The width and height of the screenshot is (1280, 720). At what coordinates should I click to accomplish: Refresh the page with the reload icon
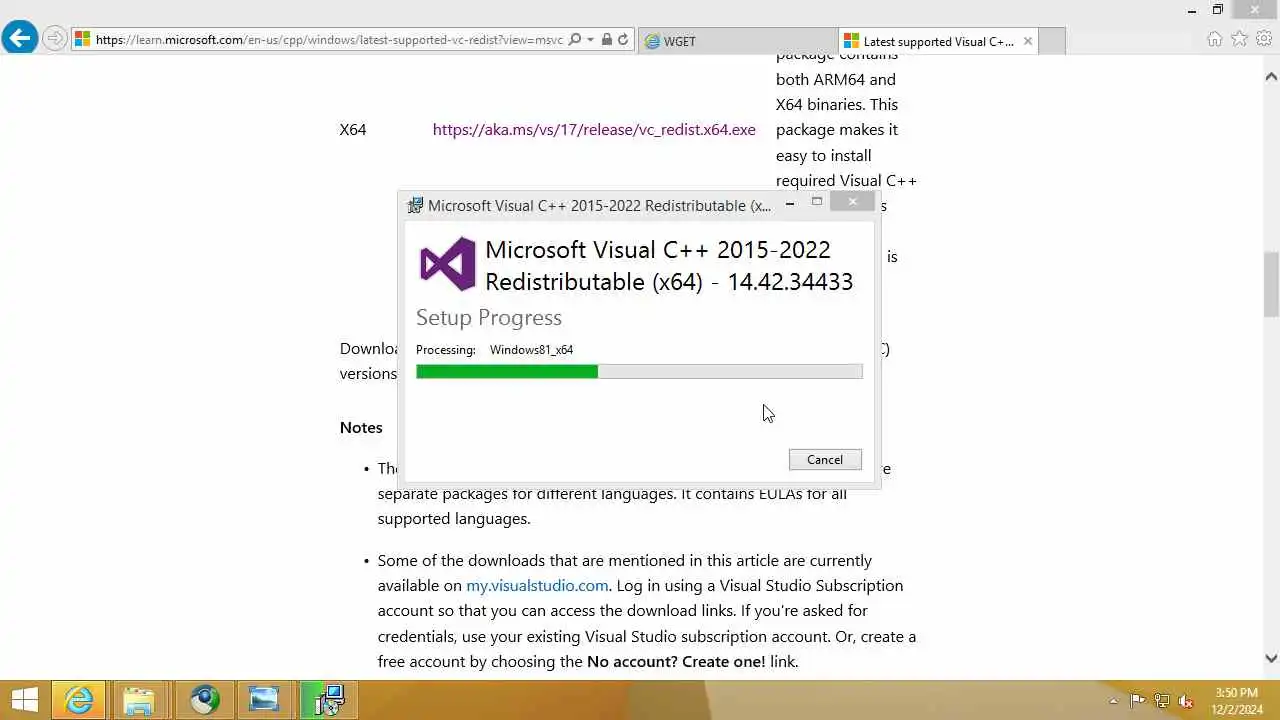click(x=623, y=40)
